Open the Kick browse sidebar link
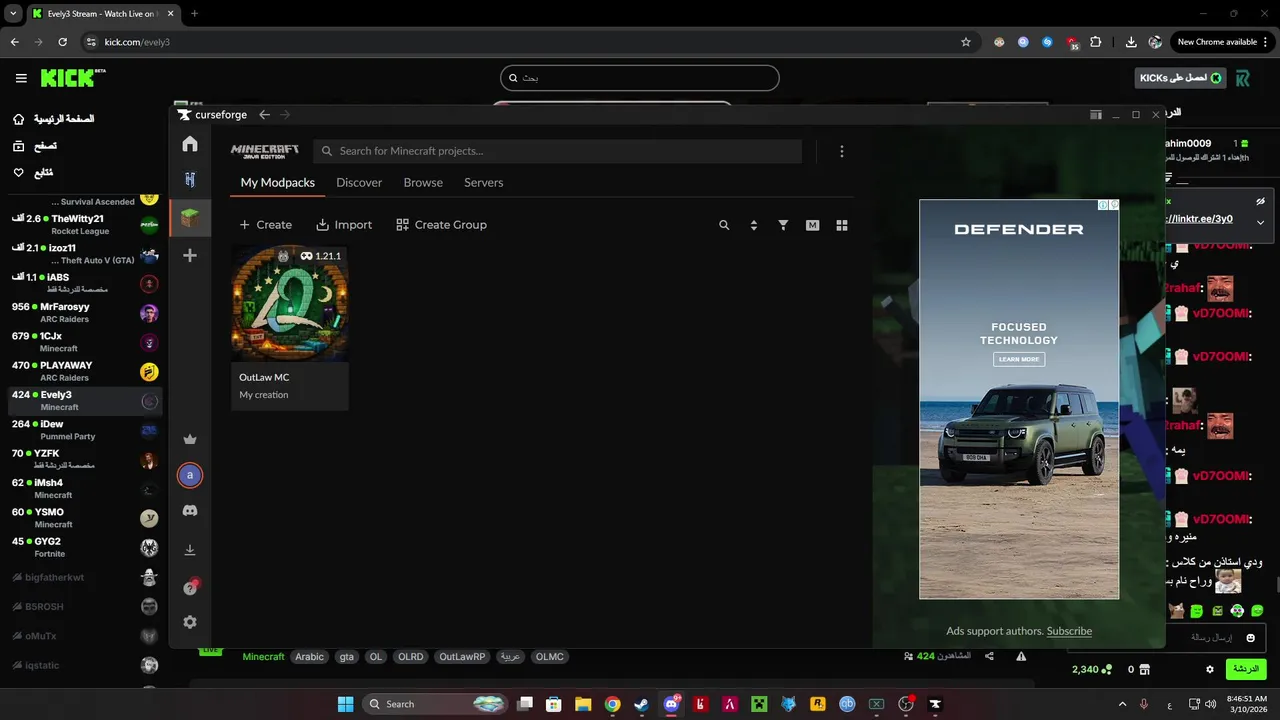The image size is (1280, 720). tap(35, 146)
